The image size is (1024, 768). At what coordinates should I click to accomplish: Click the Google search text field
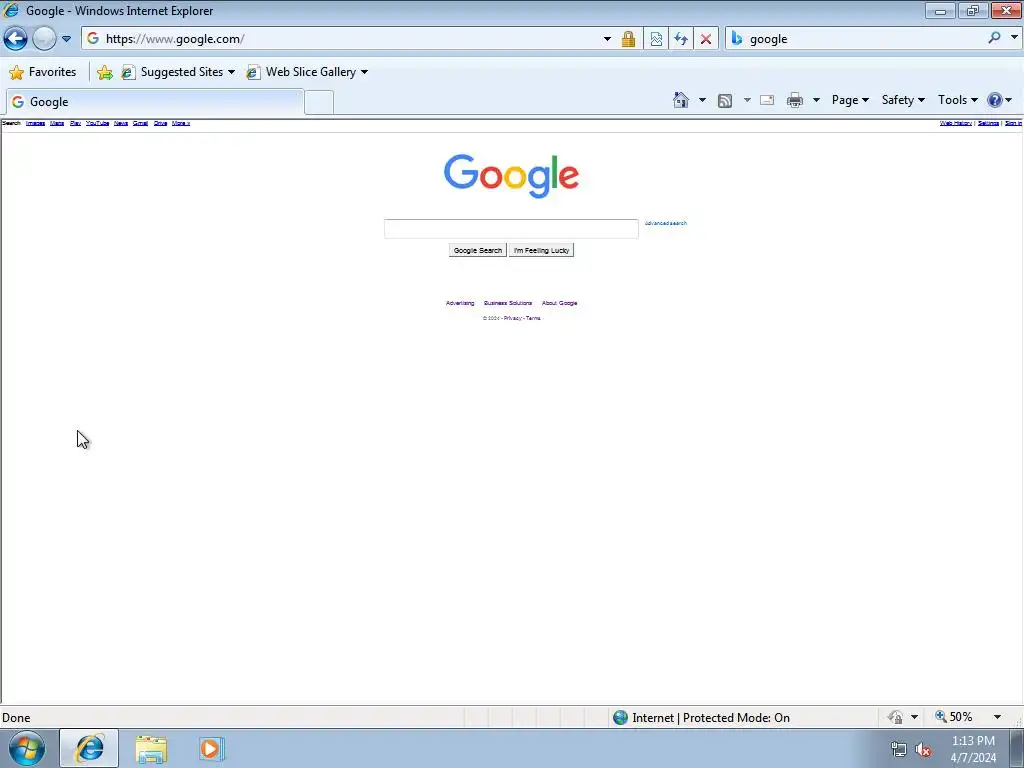click(511, 229)
